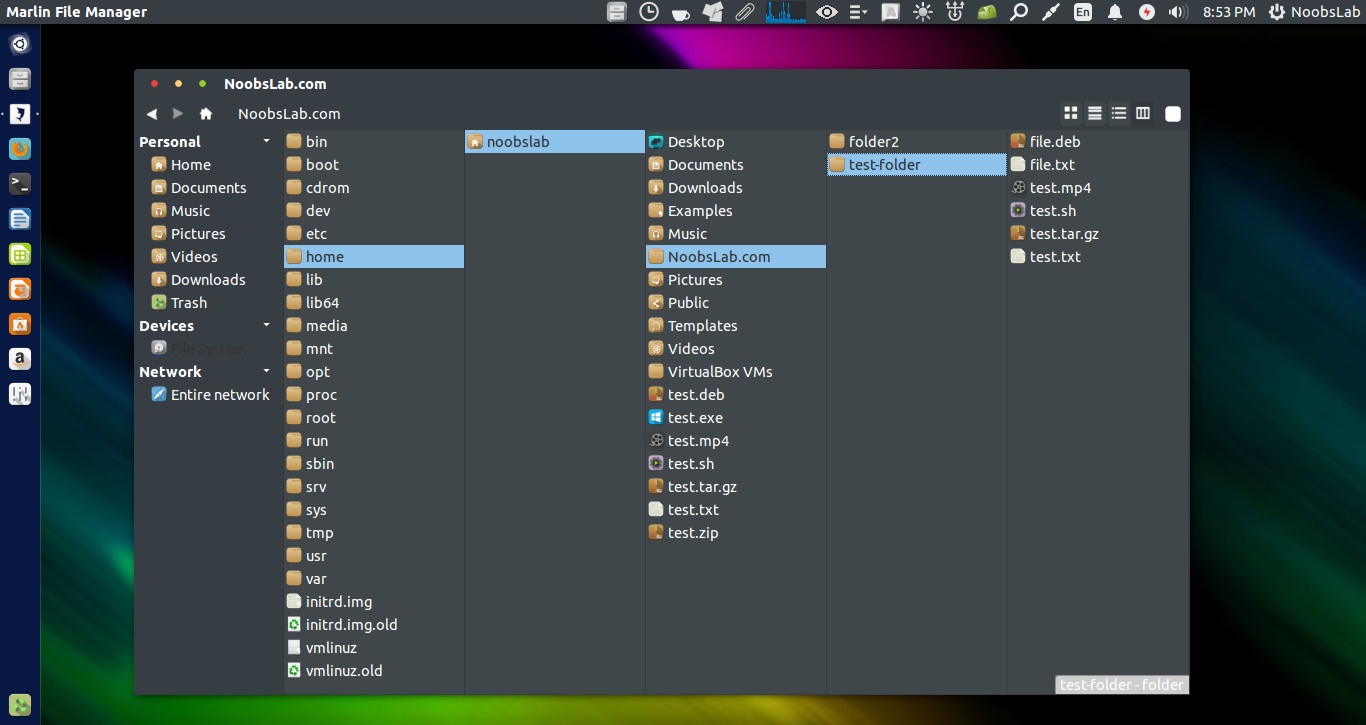Open the En keyboard layout indicator

(1083, 12)
